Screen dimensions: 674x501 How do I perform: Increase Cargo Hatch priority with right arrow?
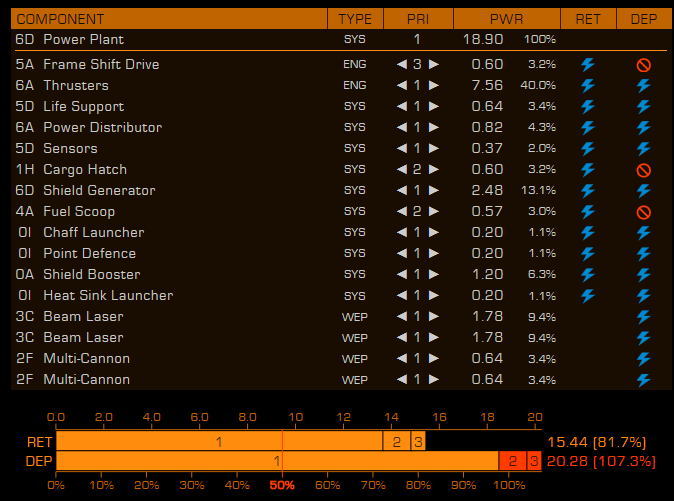pos(434,169)
